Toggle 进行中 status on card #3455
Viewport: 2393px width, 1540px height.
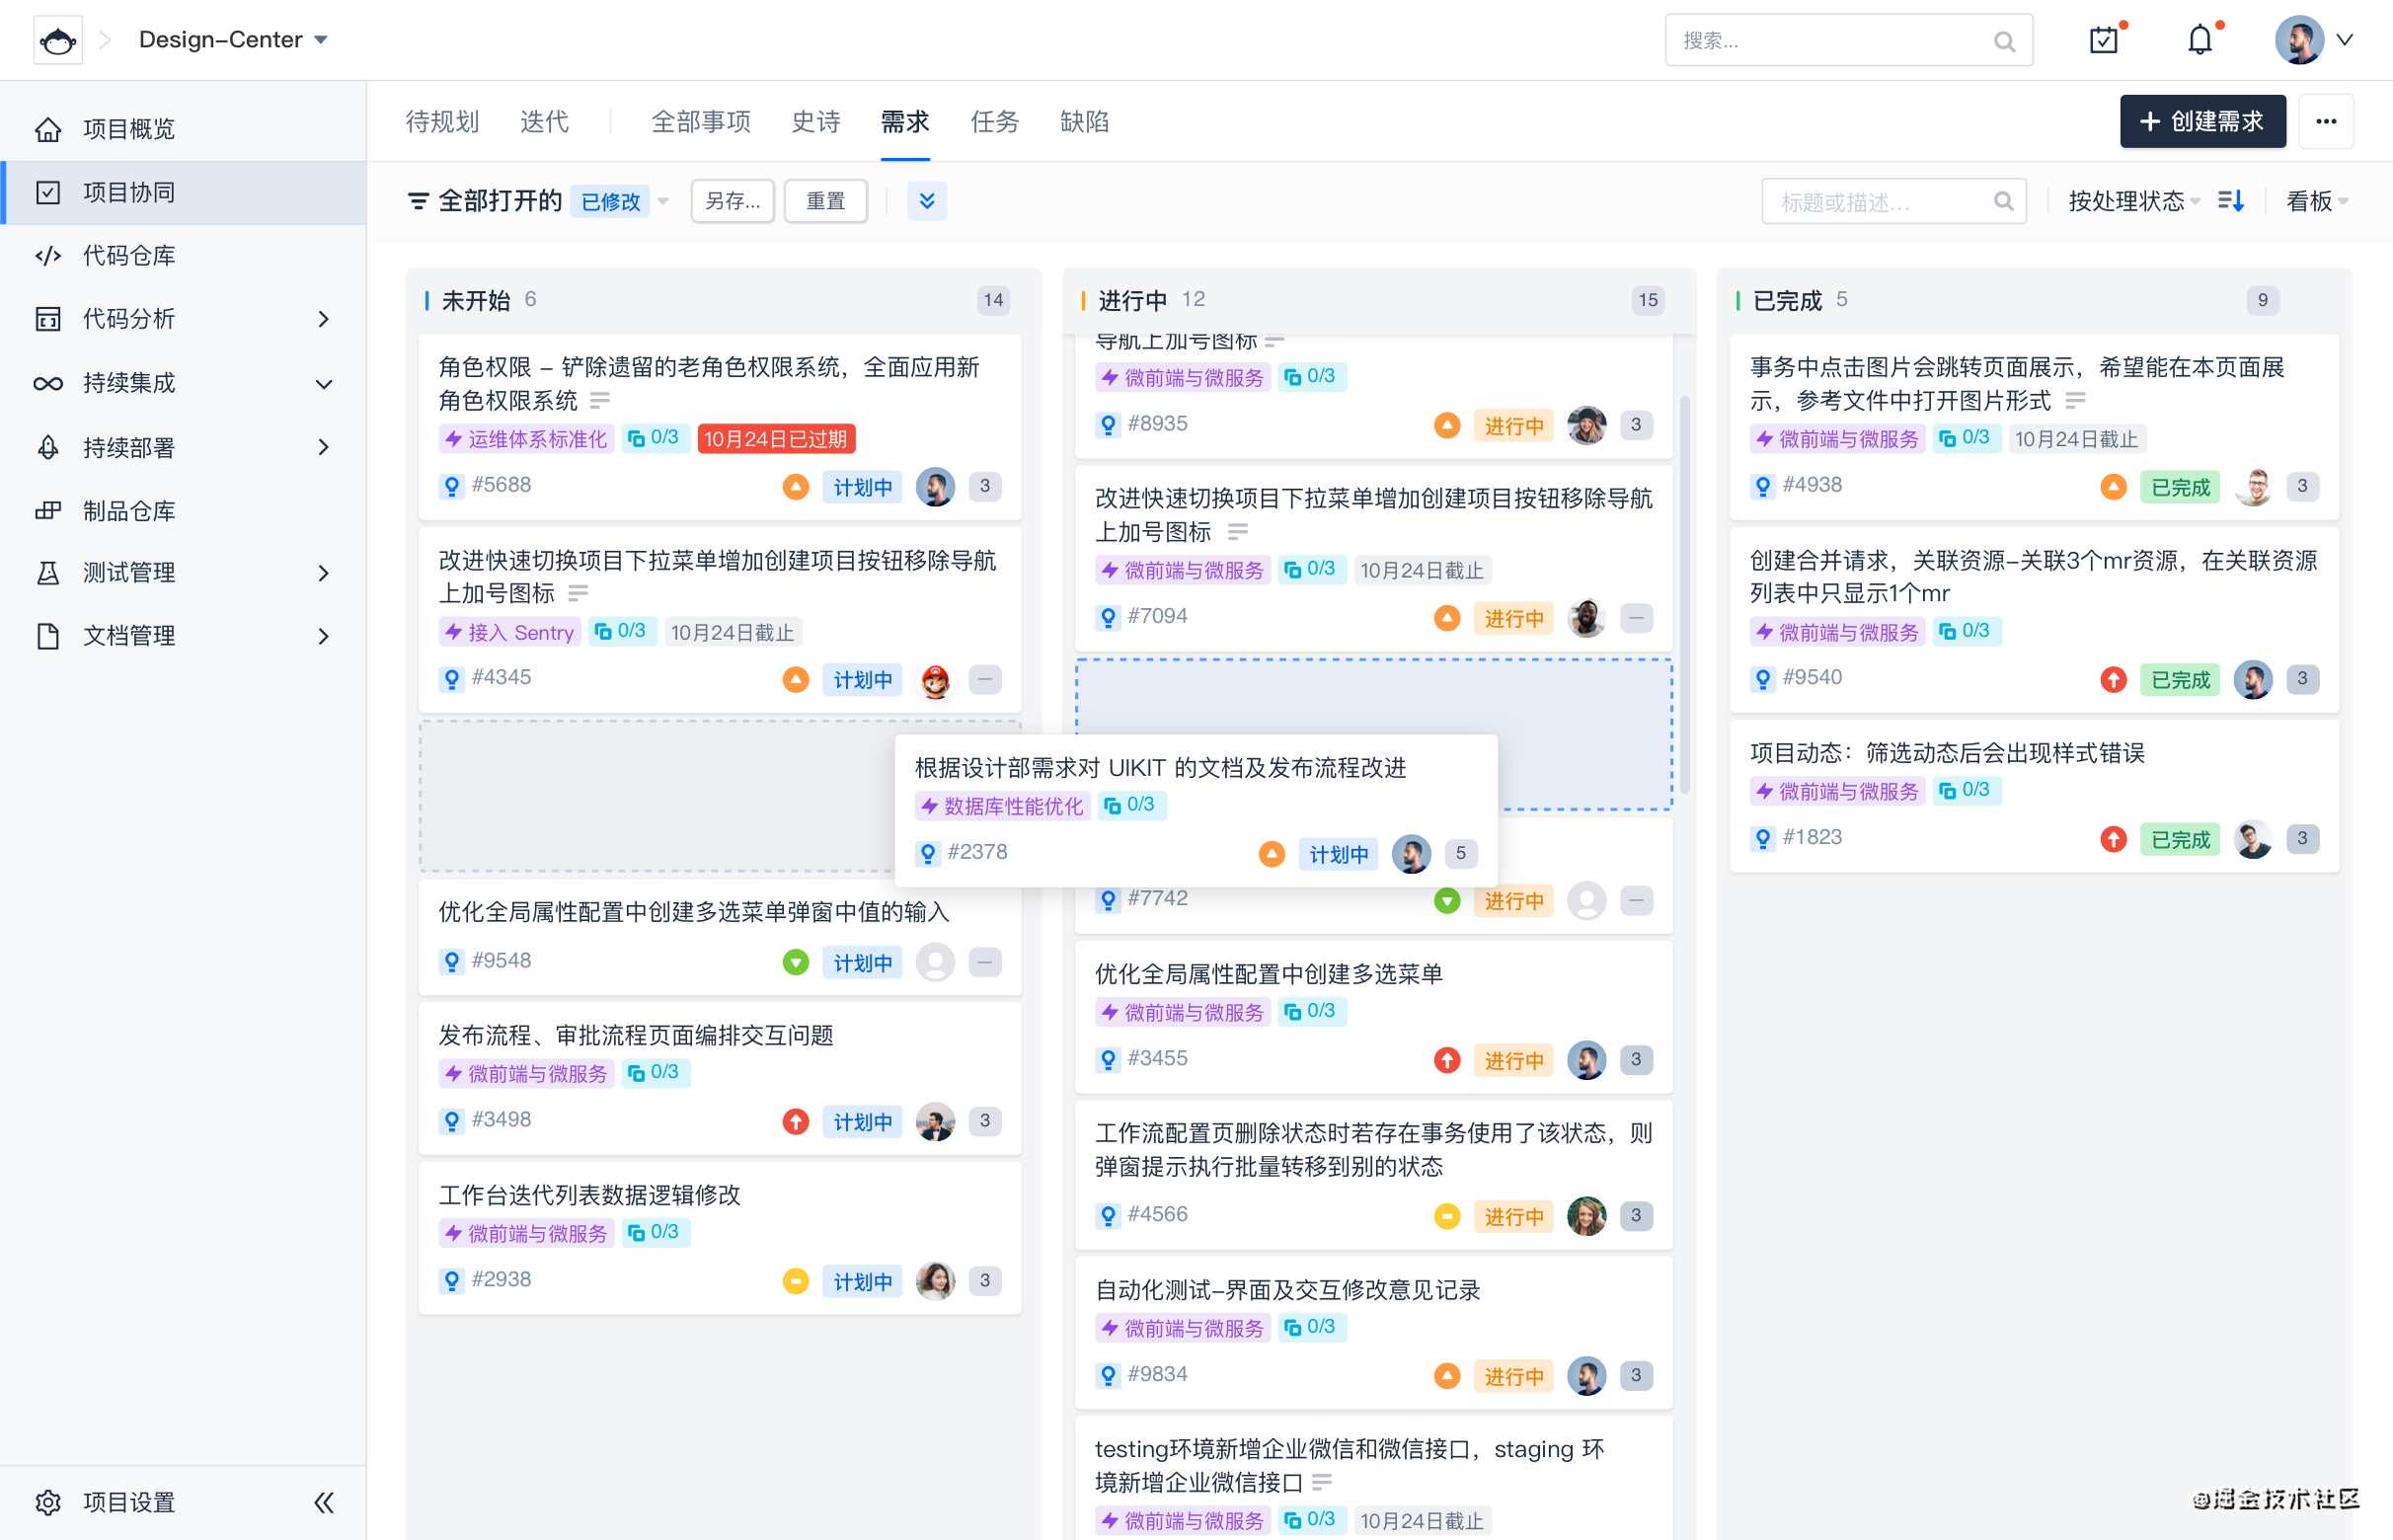(x=1513, y=1060)
